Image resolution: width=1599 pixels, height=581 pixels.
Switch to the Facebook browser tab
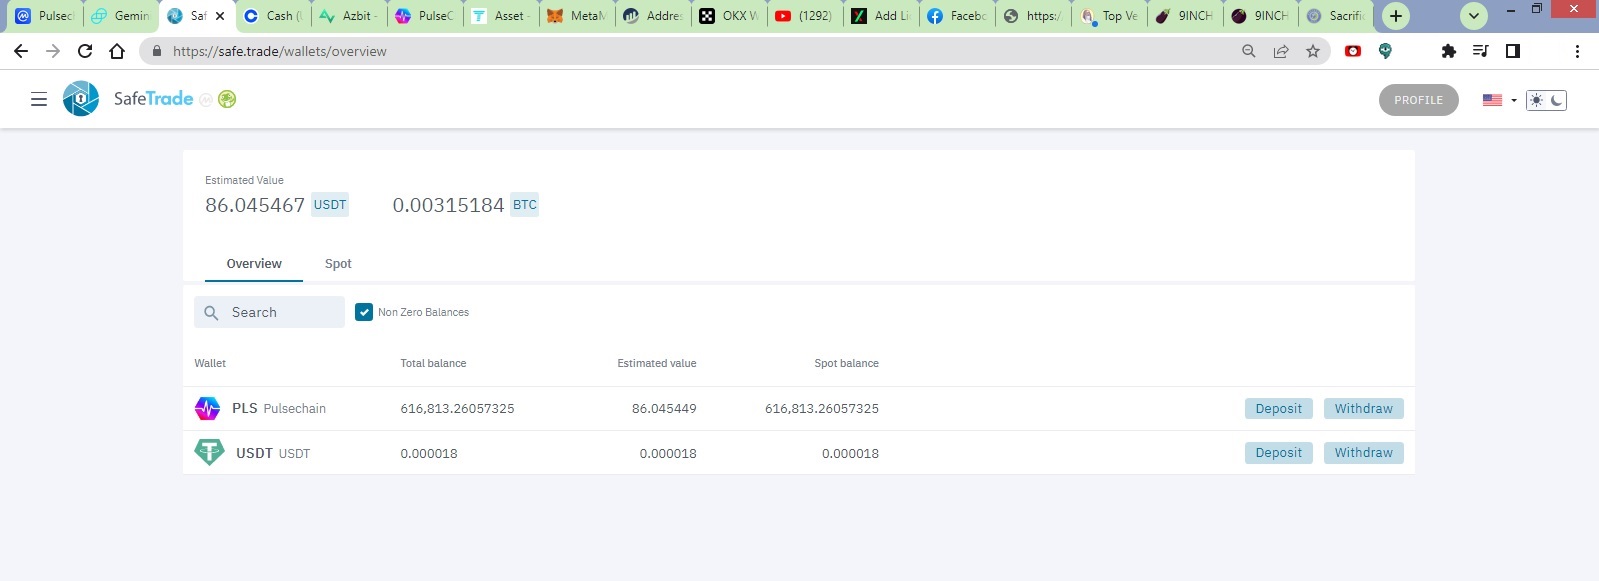pos(957,16)
